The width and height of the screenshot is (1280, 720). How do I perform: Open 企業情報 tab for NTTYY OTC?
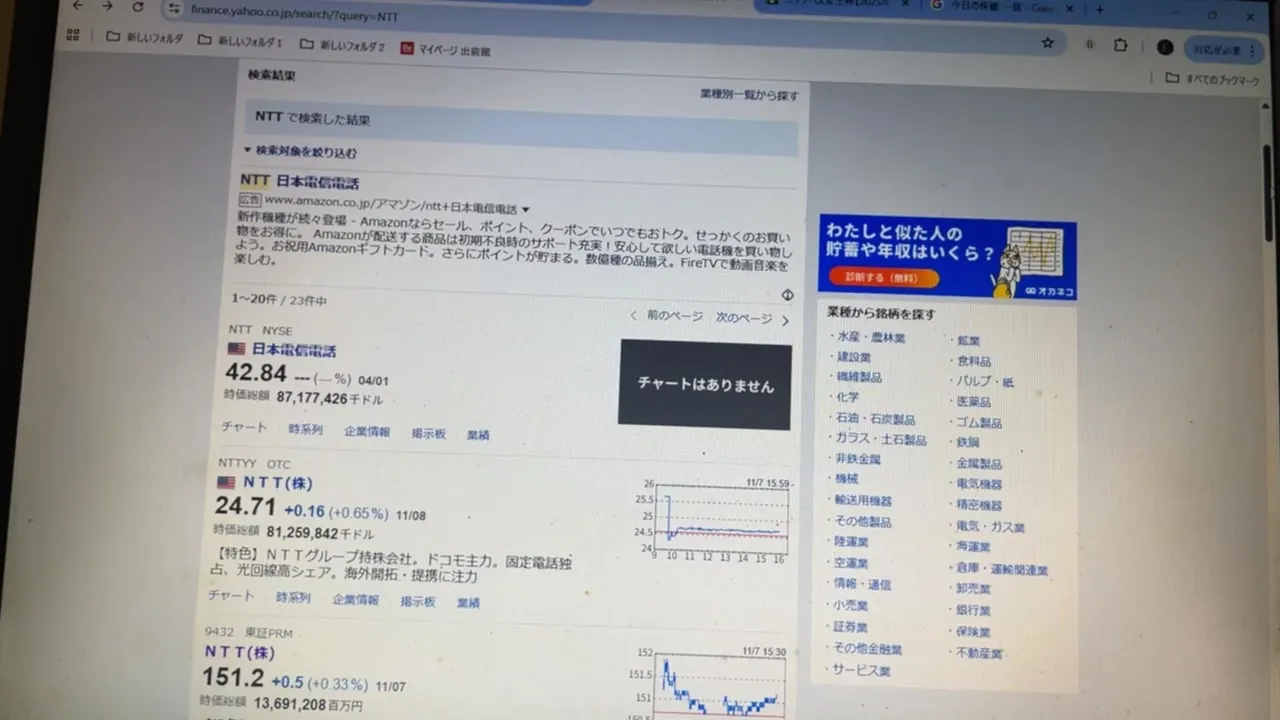[355, 600]
